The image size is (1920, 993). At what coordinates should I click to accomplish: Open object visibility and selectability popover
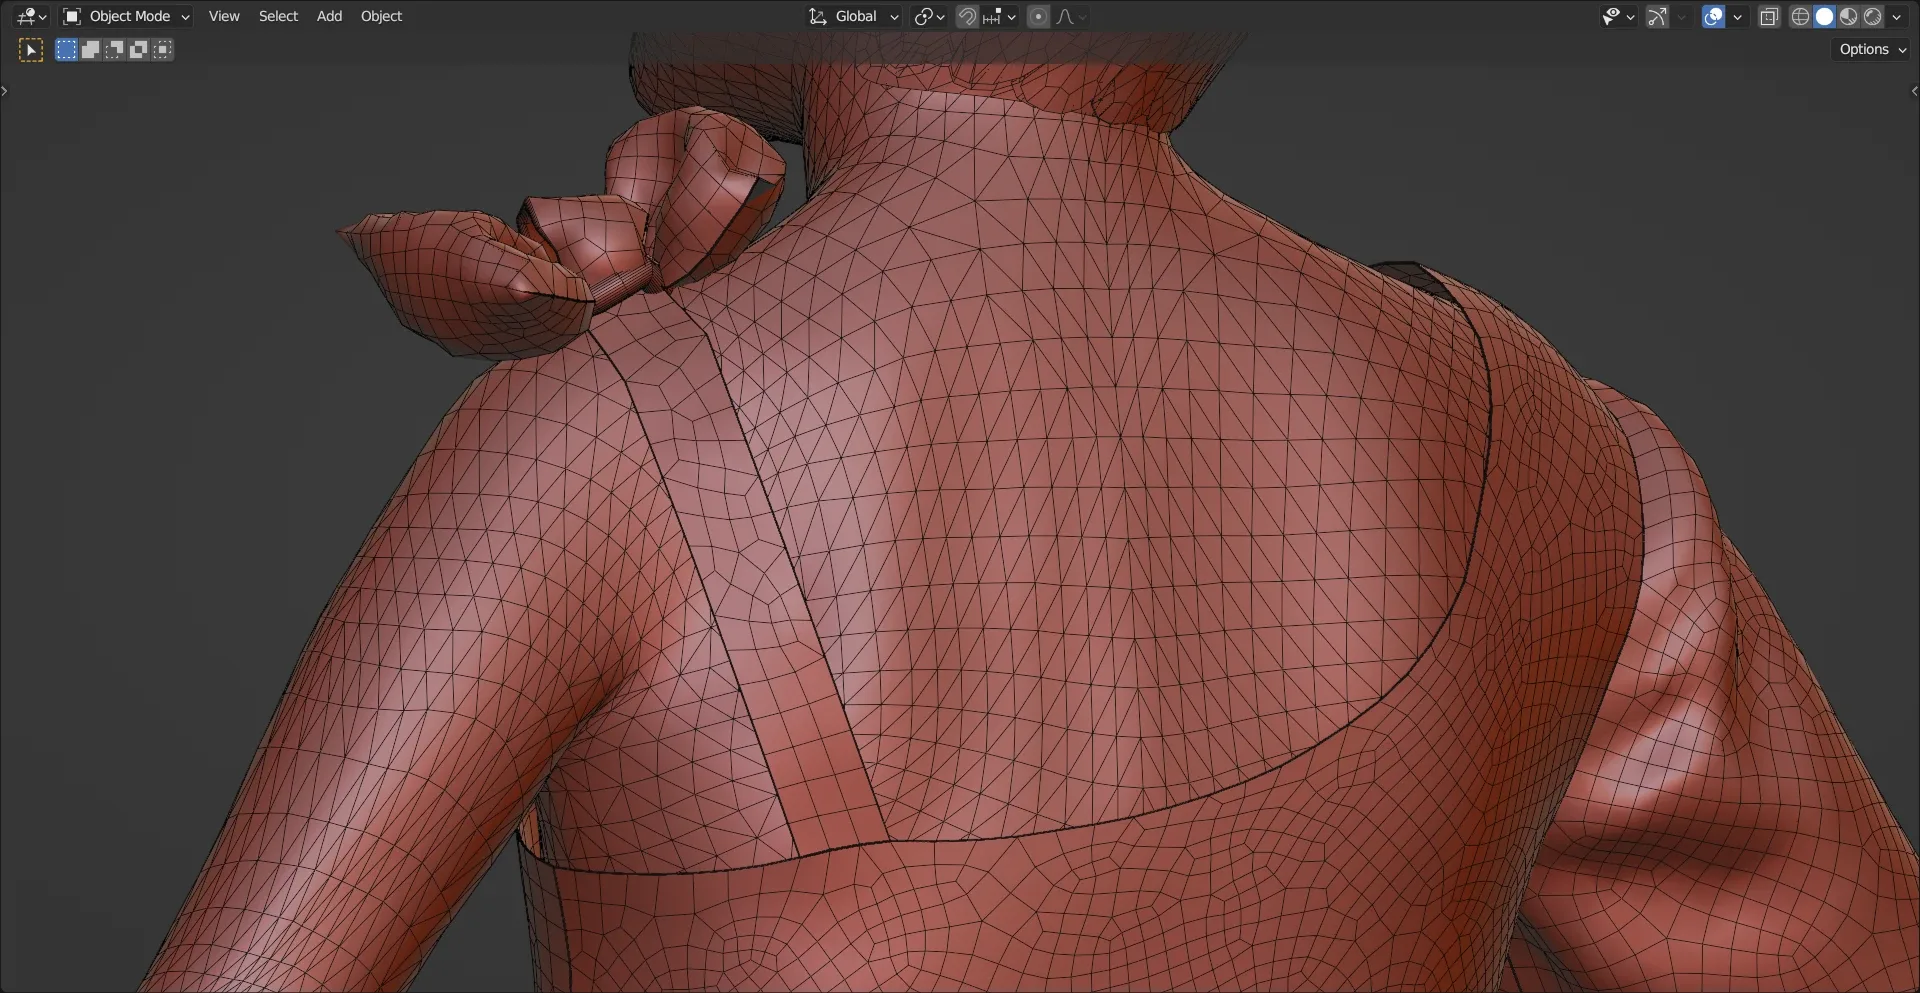(1617, 16)
